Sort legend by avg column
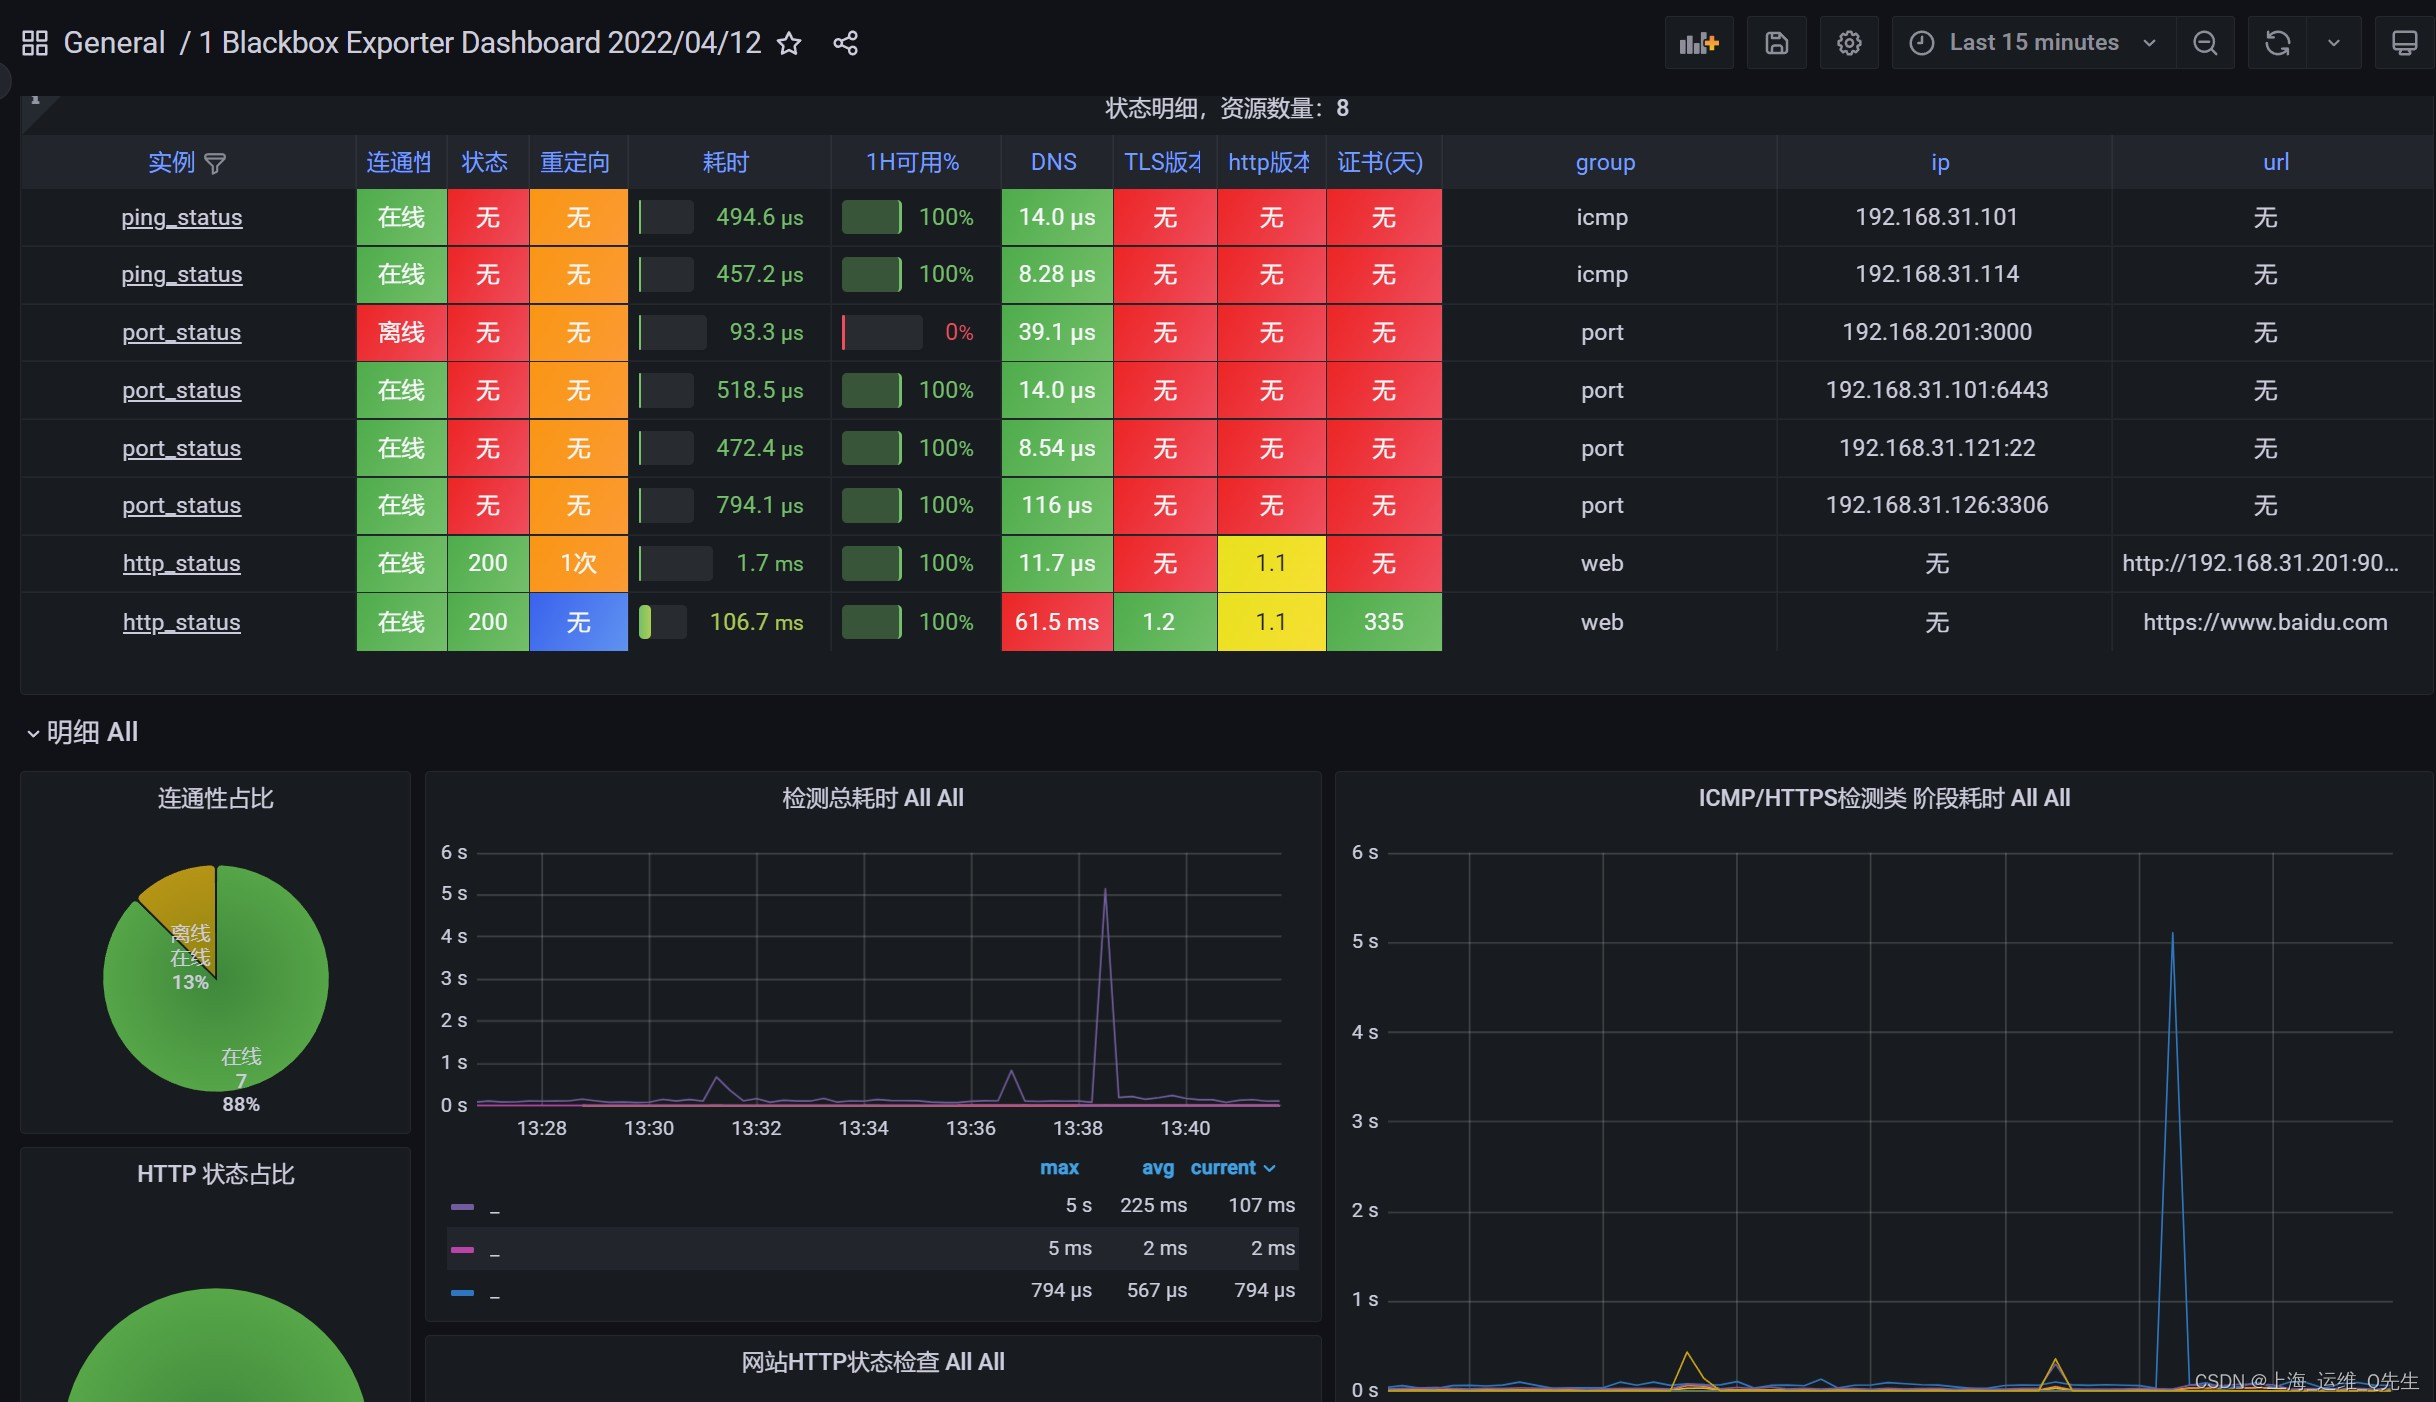Screen dimensions: 2436x1402 click(1158, 1168)
